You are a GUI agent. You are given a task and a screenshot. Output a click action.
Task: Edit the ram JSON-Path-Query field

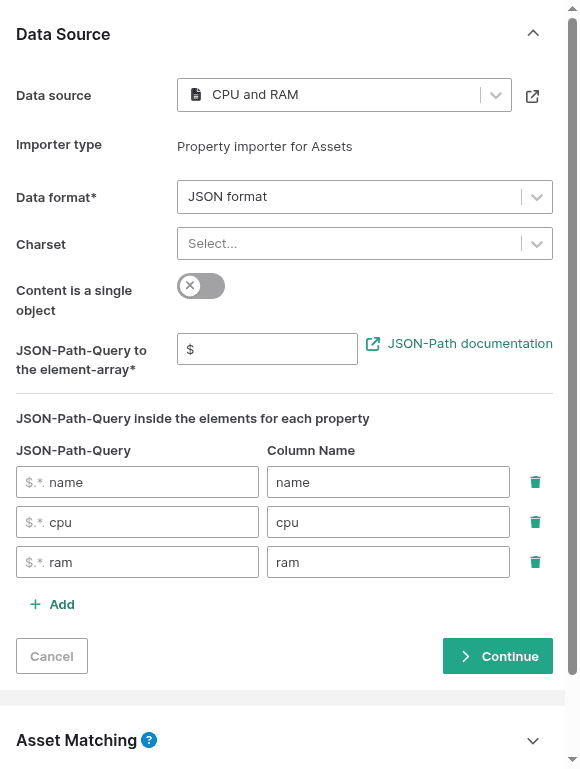pos(137,562)
